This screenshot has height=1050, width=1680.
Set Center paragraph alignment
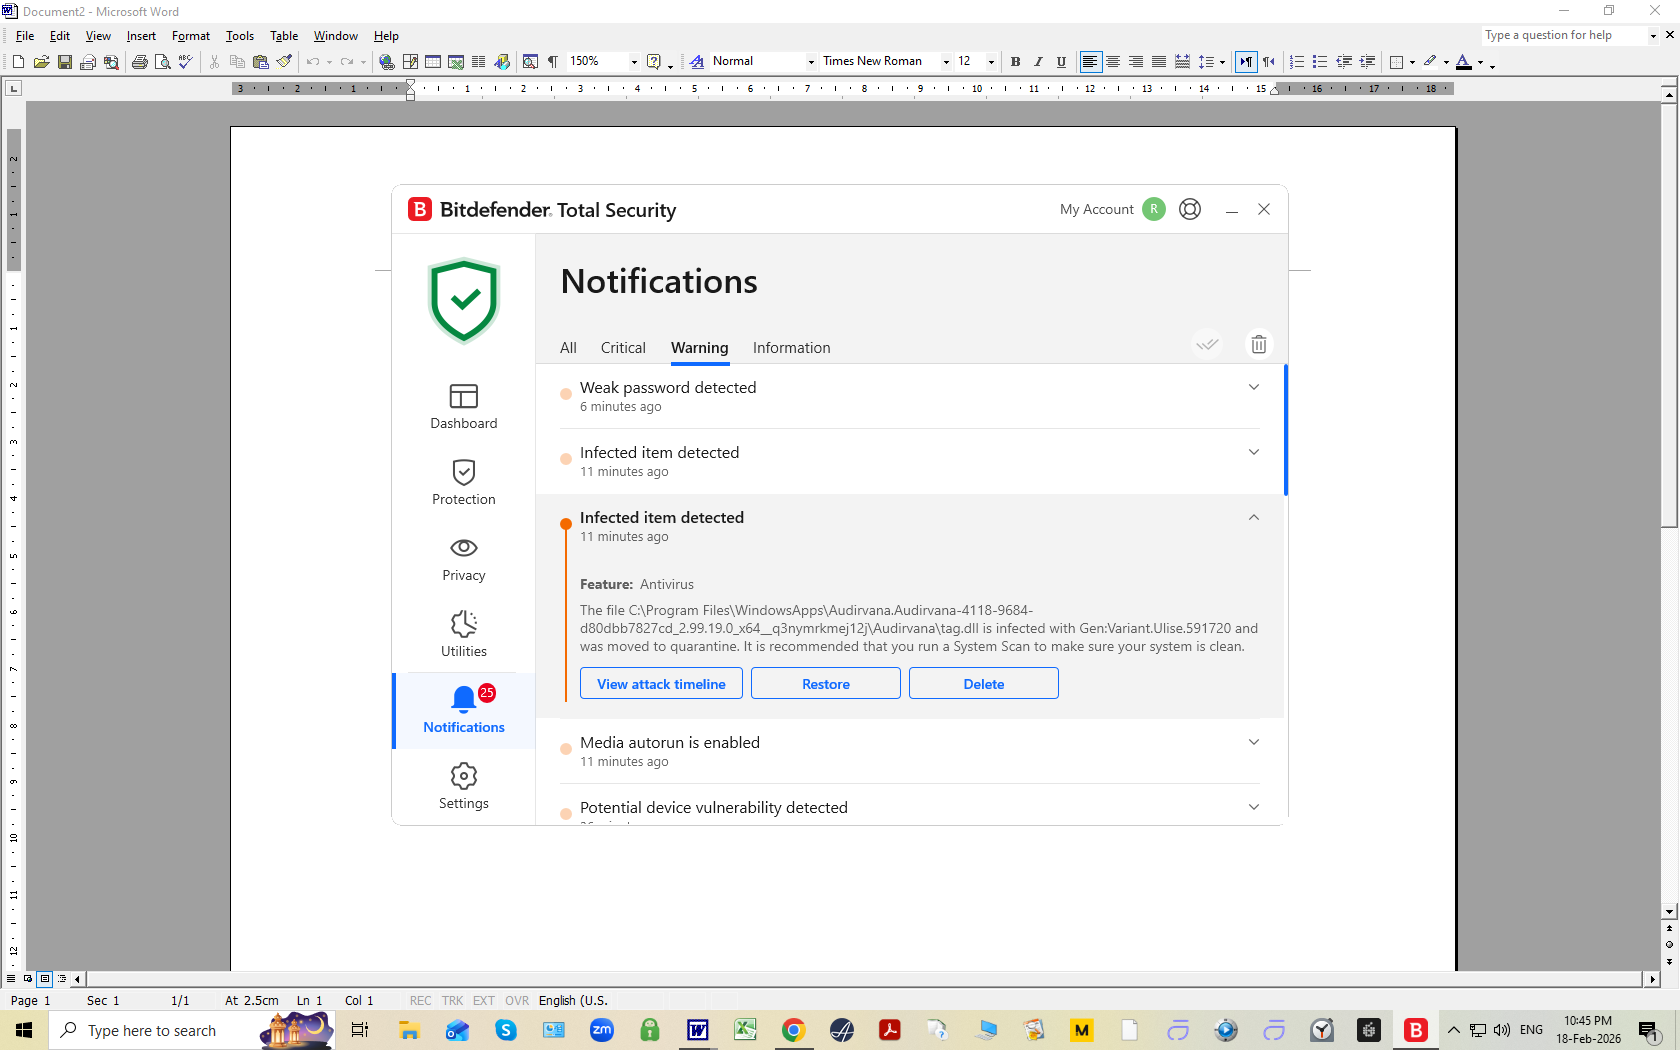point(1113,62)
